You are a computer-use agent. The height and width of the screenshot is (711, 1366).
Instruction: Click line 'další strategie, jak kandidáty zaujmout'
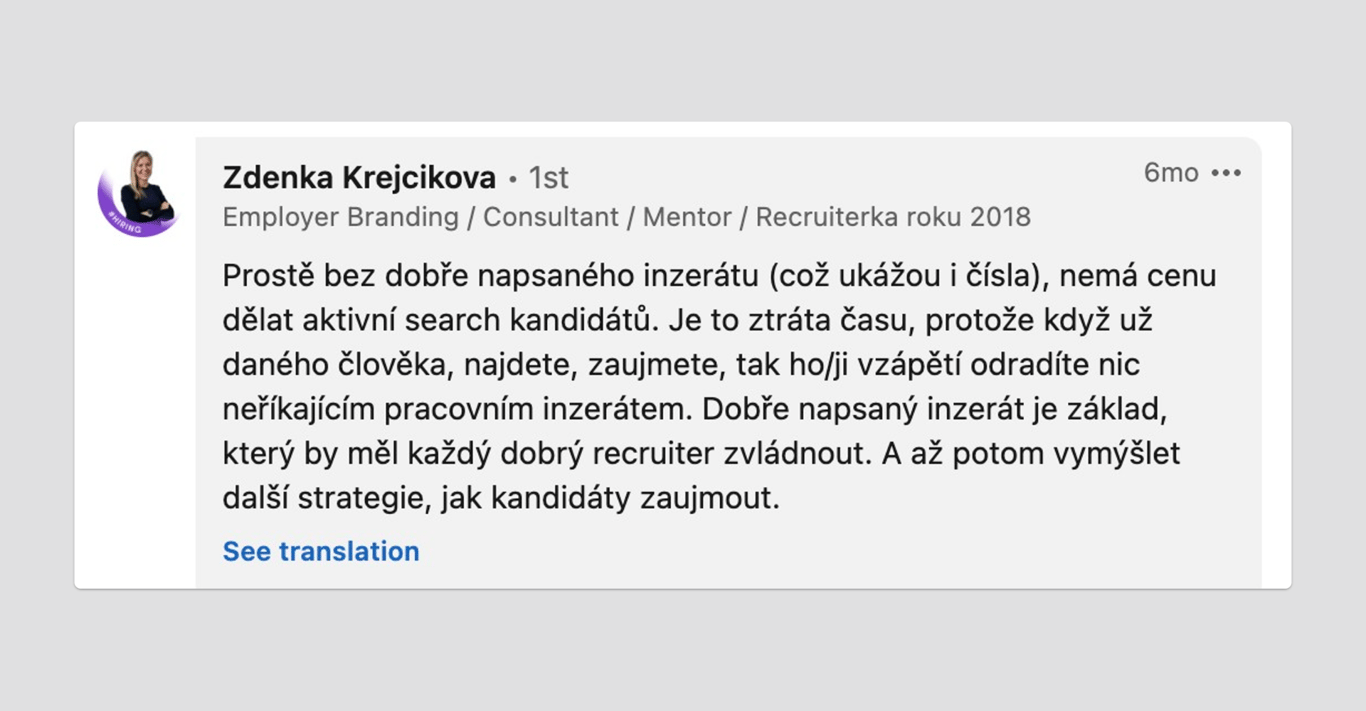pyautogui.click(x=500, y=498)
